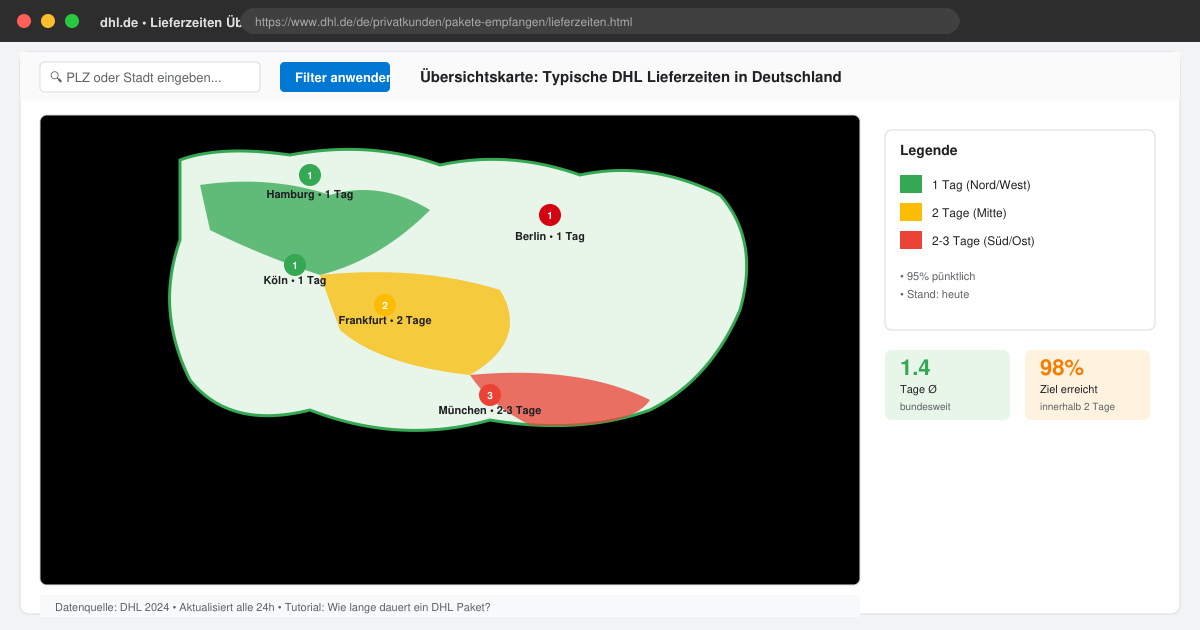The height and width of the screenshot is (630, 1200).
Task: Select the Köln marker pin on map
Action: [x=295, y=265]
